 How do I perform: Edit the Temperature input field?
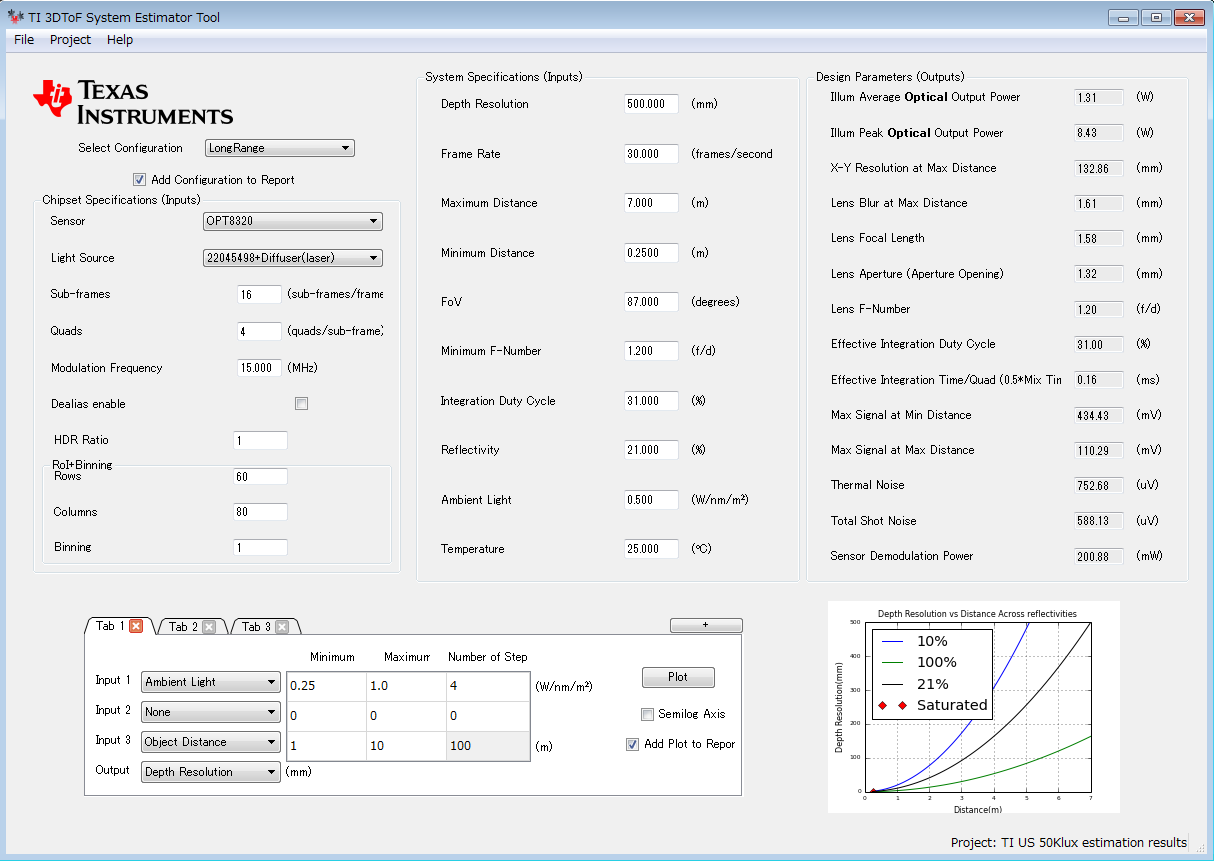[652, 549]
